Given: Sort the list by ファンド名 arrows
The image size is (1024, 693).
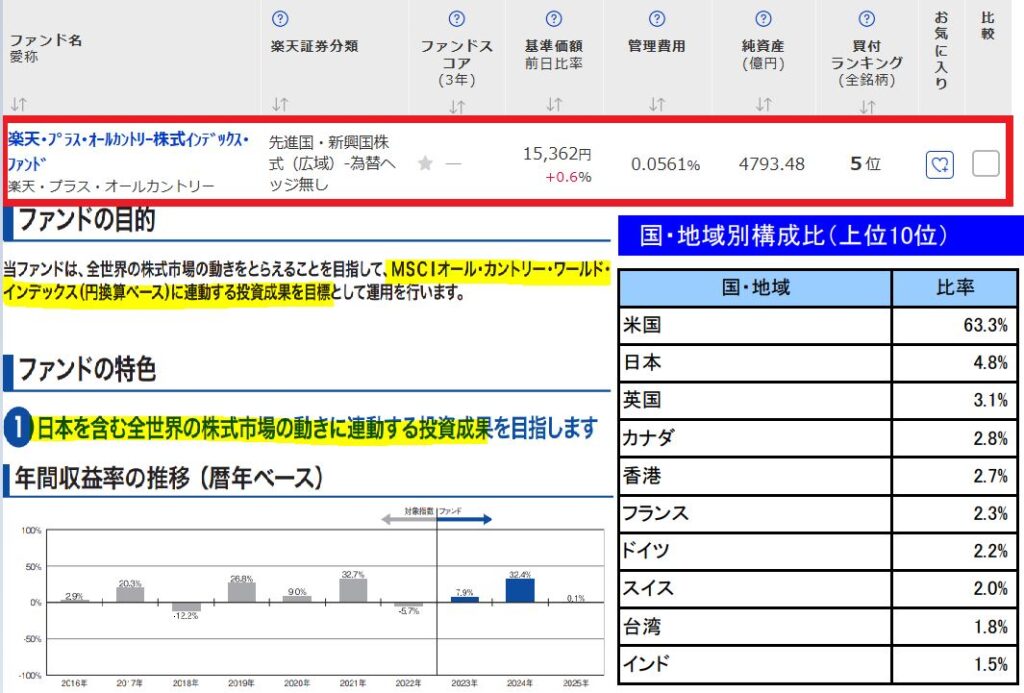Looking at the screenshot, I should coord(19,103).
